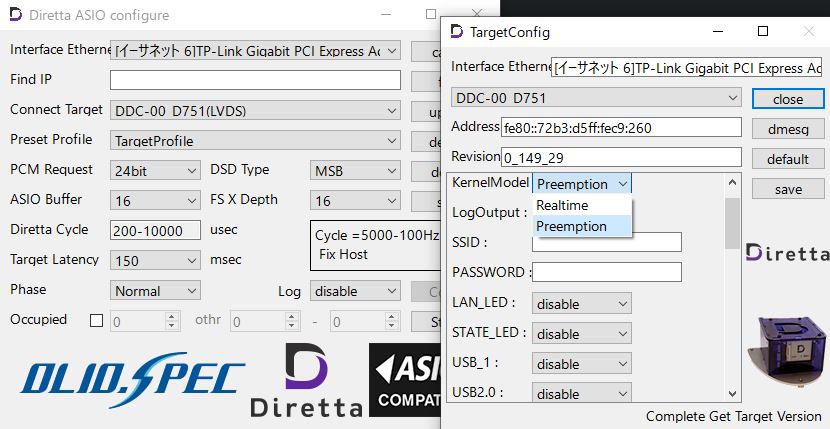Image resolution: width=830 pixels, height=429 pixels.
Task: Decrease the othr spinner value
Action: (x=291, y=325)
